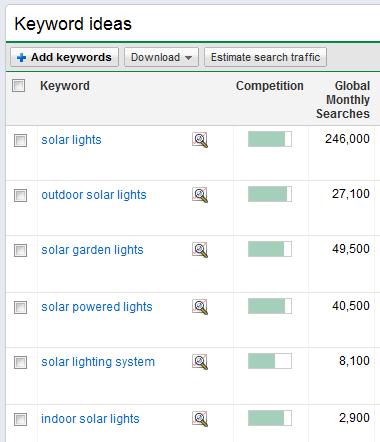This screenshot has width=380, height=442.
Task: Open magnifier icon for solar powered lights
Action: click(200, 307)
